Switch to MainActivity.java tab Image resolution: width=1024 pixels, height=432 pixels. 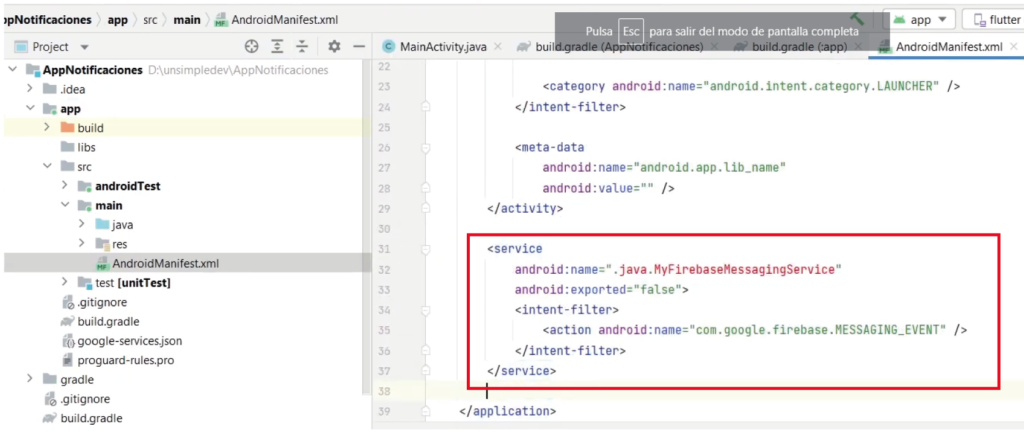pos(435,47)
